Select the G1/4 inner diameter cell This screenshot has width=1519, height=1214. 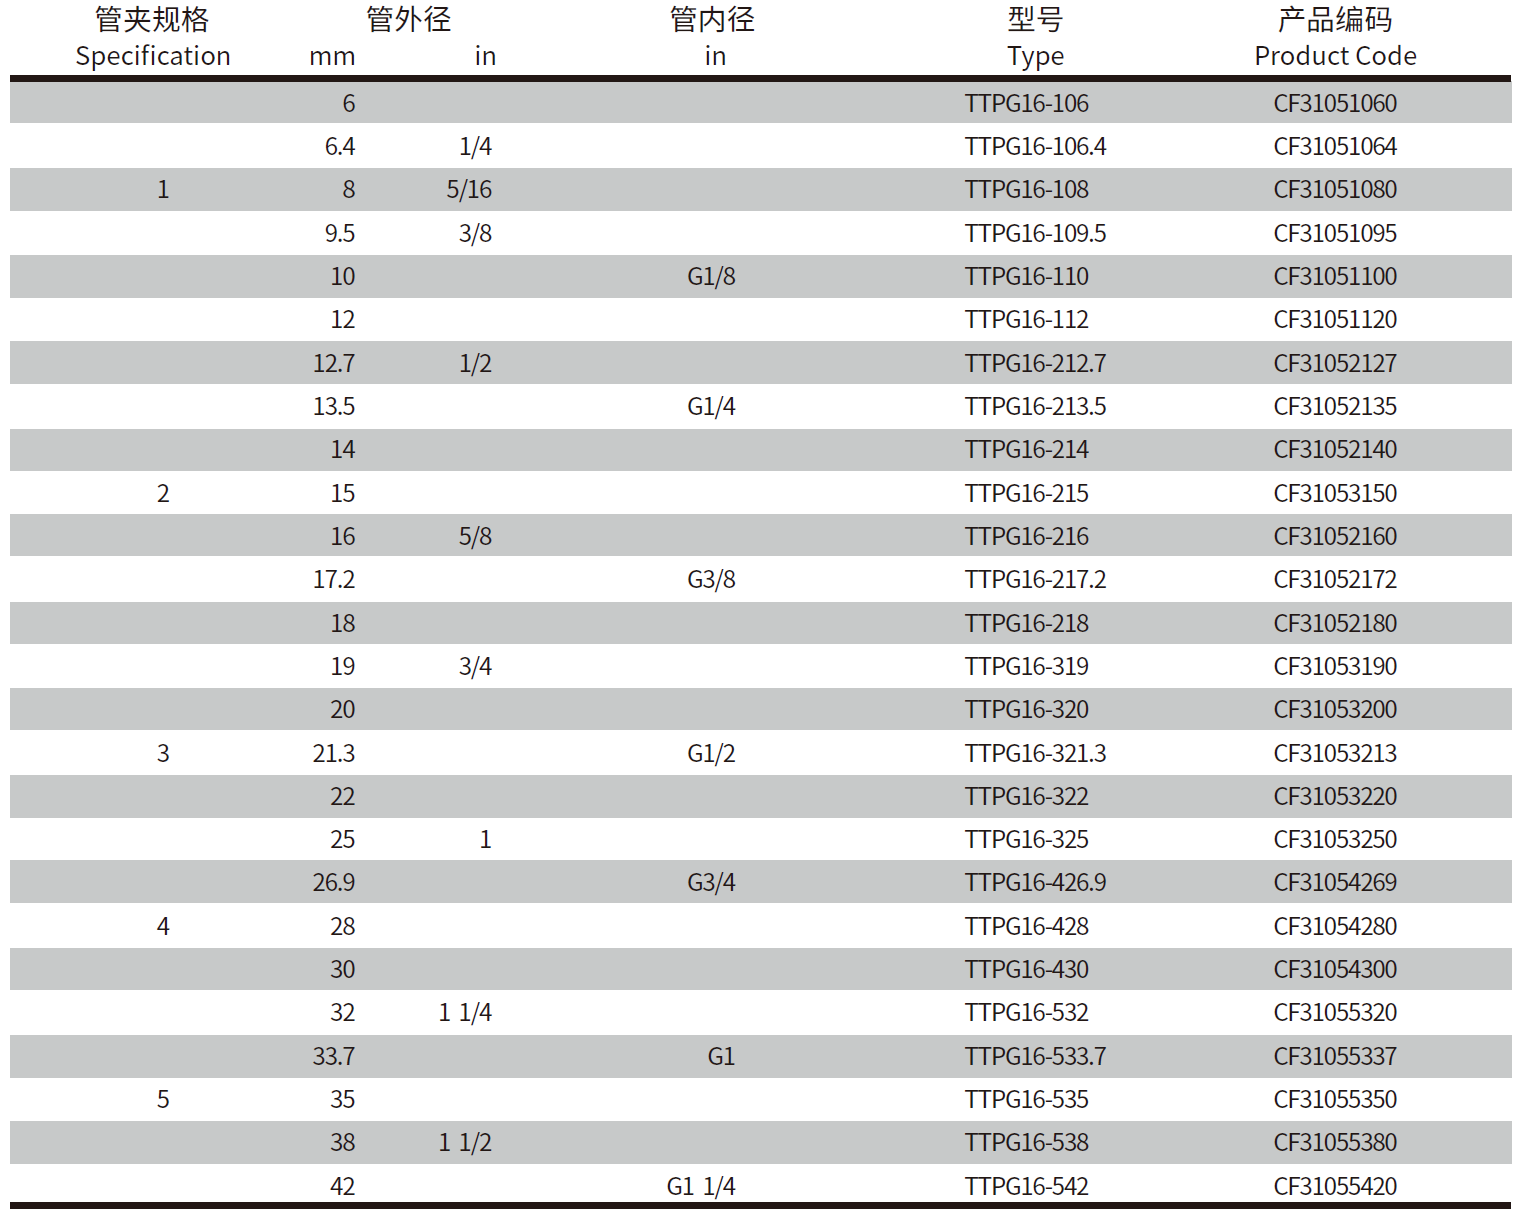coord(711,406)
